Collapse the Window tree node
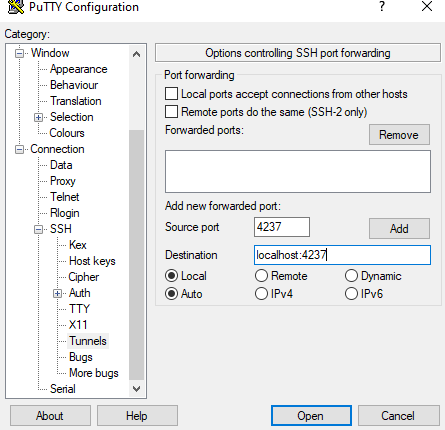The width and height of the screenshot is (445, 430). 20,53
